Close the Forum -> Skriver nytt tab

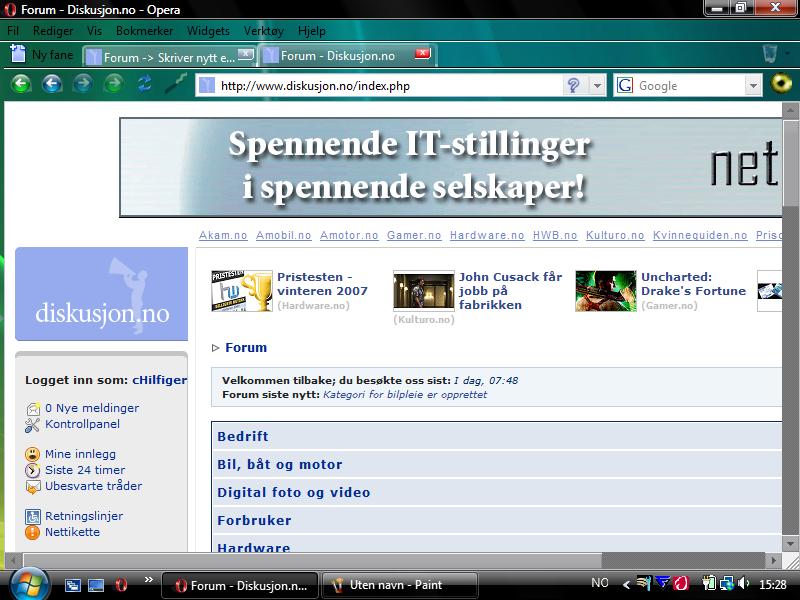click(x=246, y=54)
